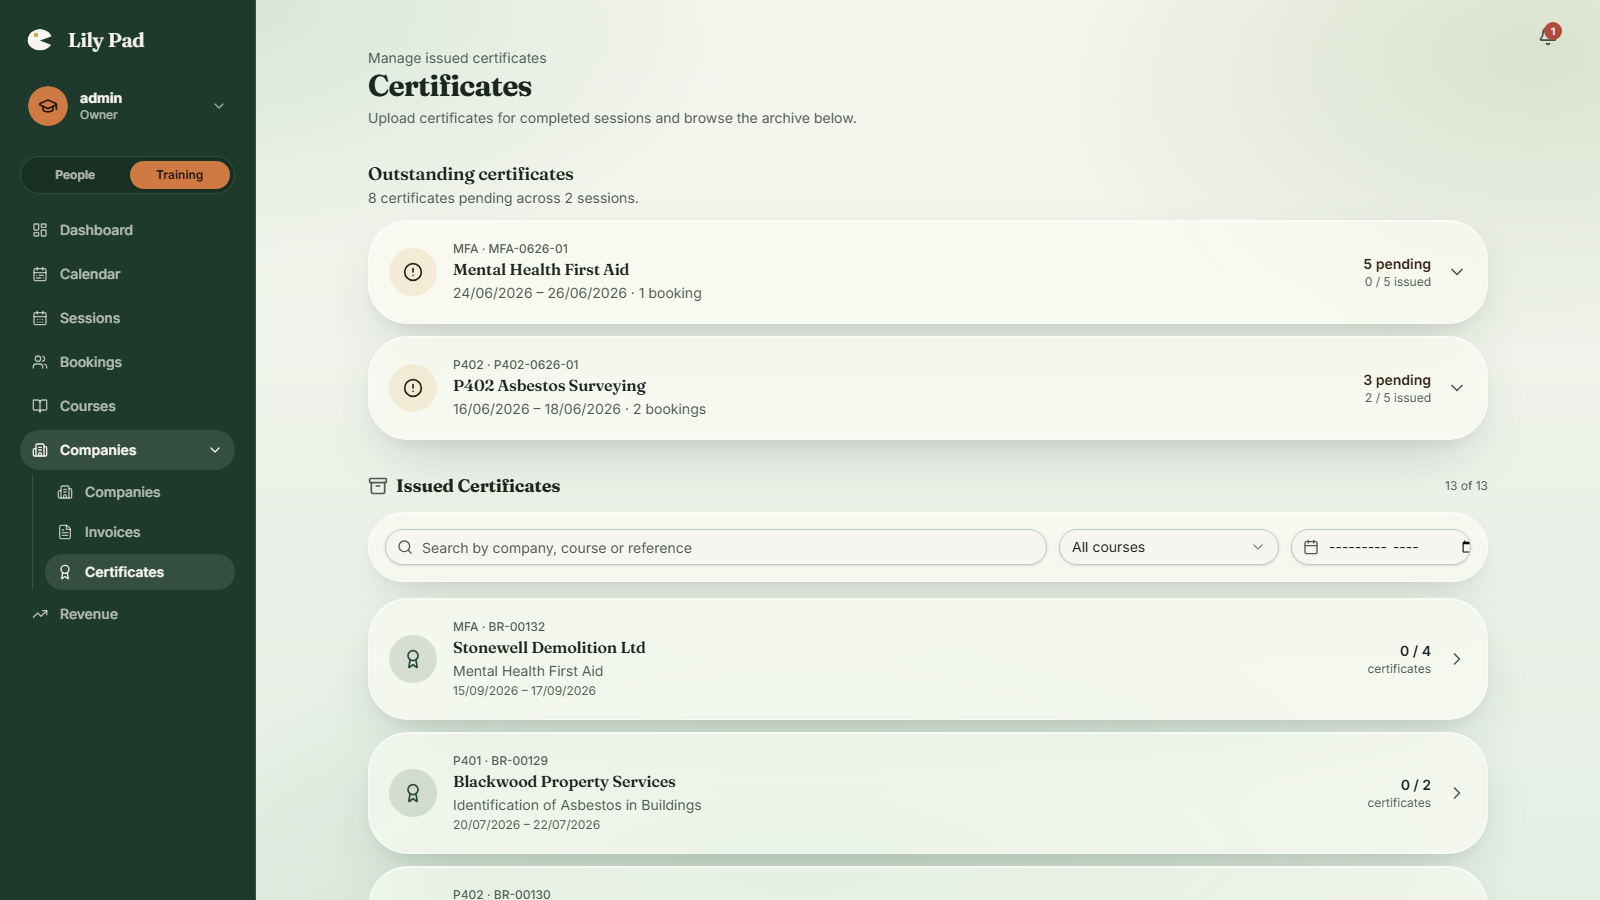This screenshot has width=1600, height=900.
Task: Click the Blackwood Property Services title
Action: point(564,782)
